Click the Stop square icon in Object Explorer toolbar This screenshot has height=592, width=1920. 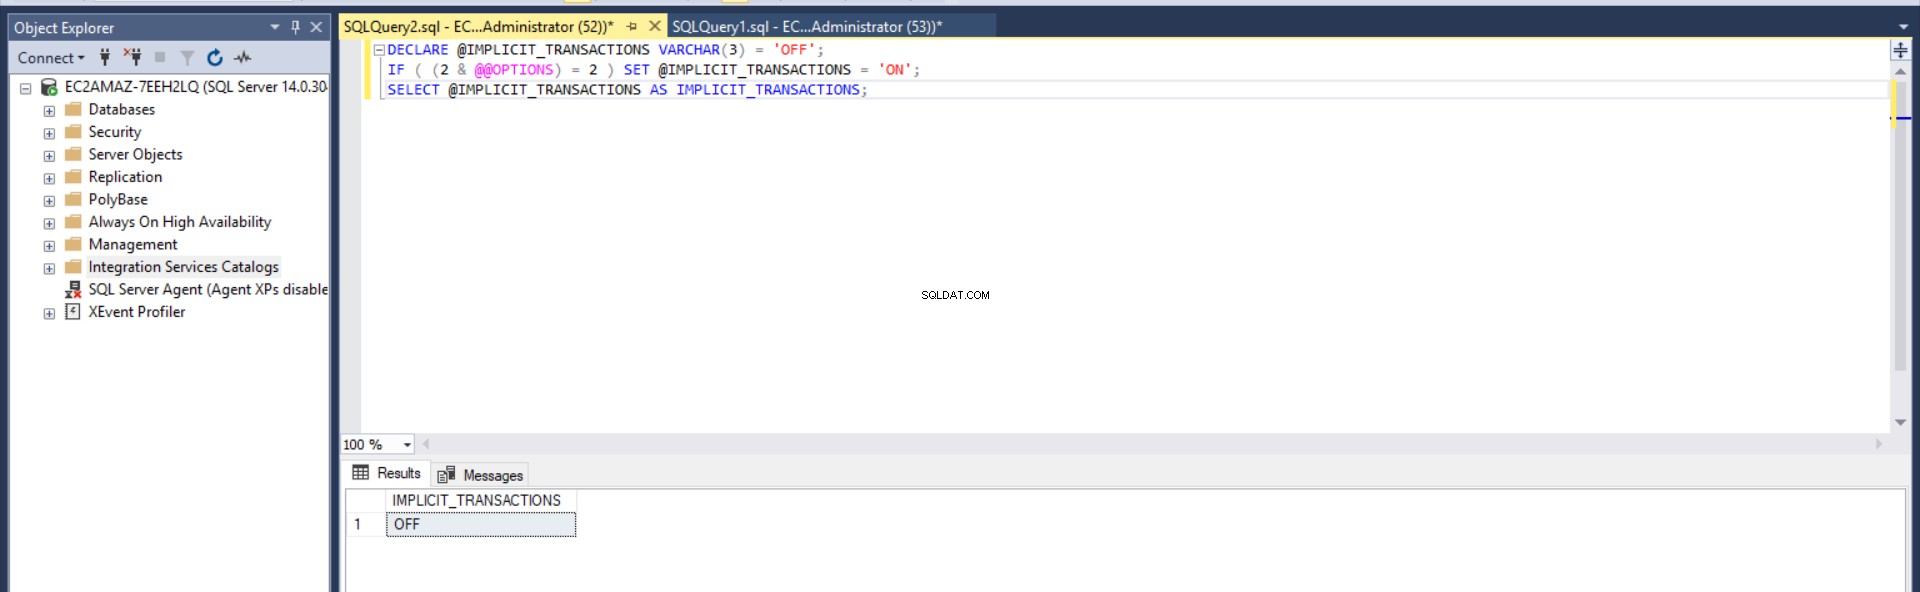coord(160,57)
